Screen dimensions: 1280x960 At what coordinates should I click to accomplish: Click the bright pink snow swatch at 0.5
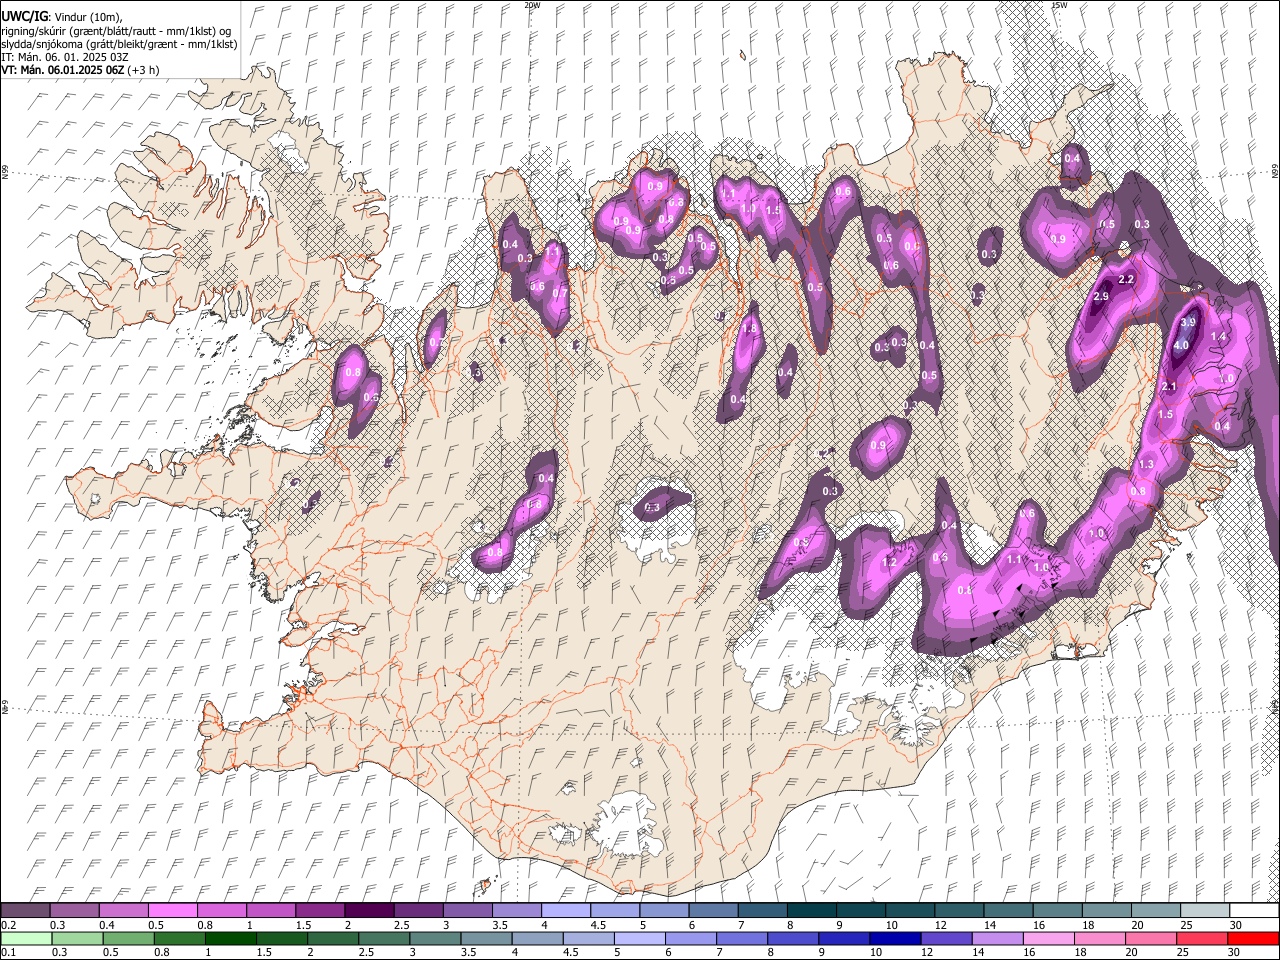coord(172,910)
